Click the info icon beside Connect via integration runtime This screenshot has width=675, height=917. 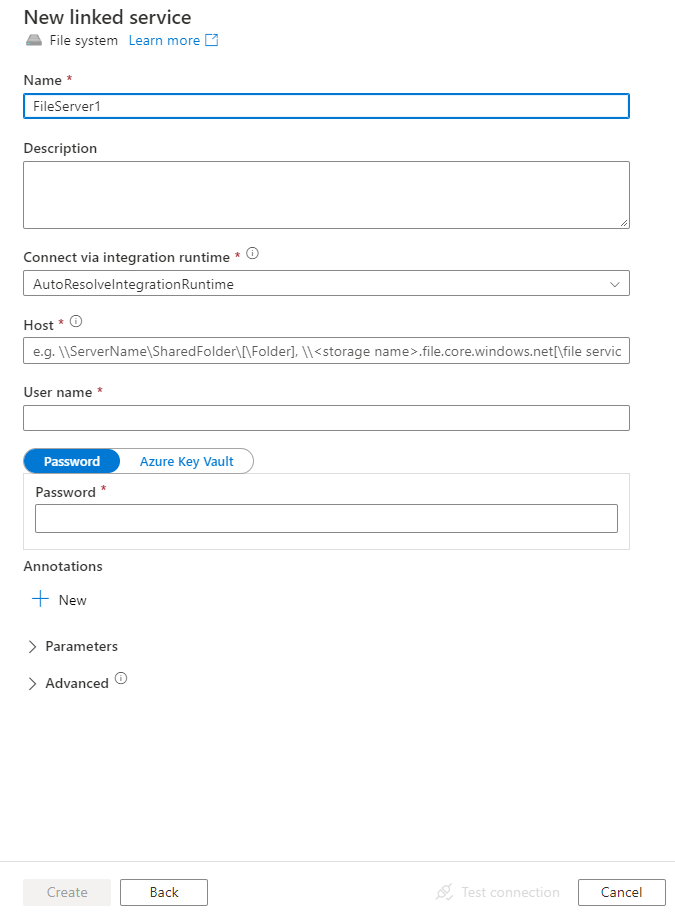click(251, 253)
